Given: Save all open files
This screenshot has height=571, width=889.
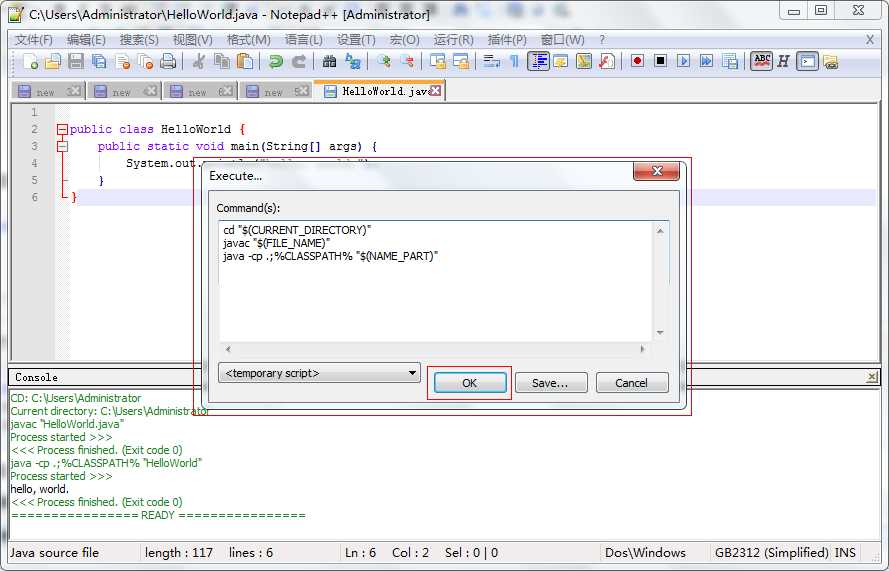Looking at the screenshot, I should click(x=99, y=61).
